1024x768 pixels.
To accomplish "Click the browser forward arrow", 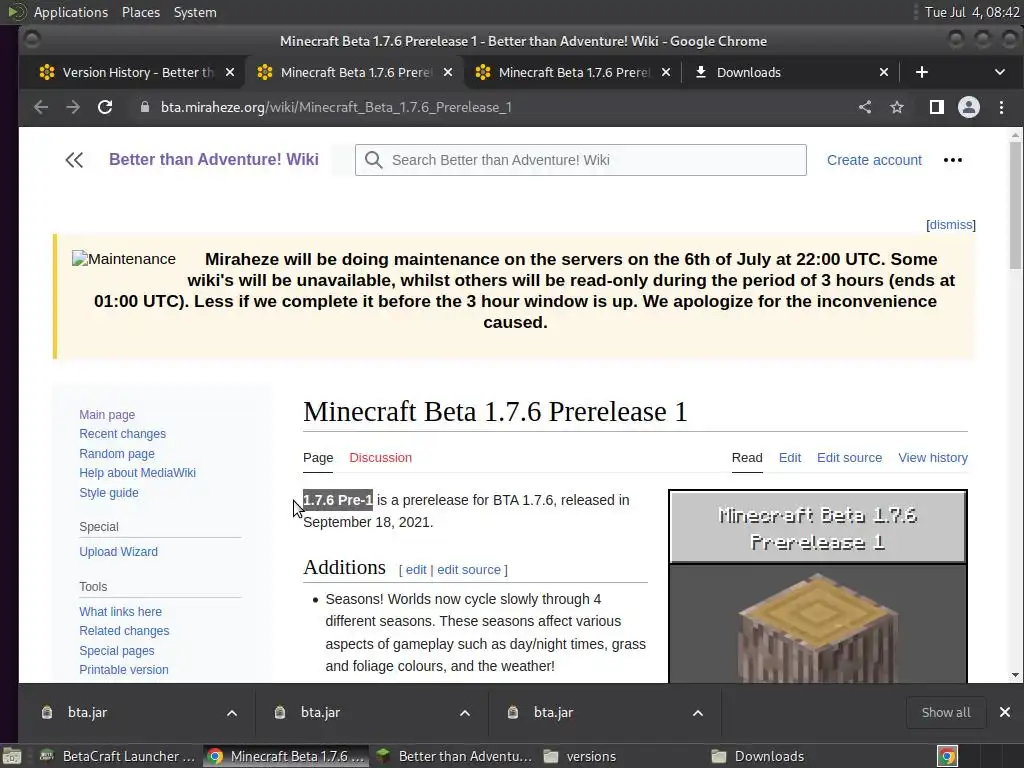I will tap(72, 107).
